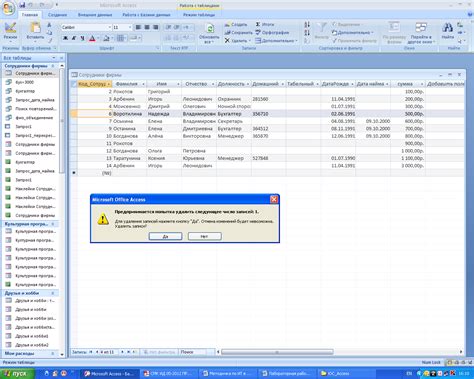Click the Copy icon in clipboard group
The width and height of the screenshot is (474, 379).
tap(49, 33)
